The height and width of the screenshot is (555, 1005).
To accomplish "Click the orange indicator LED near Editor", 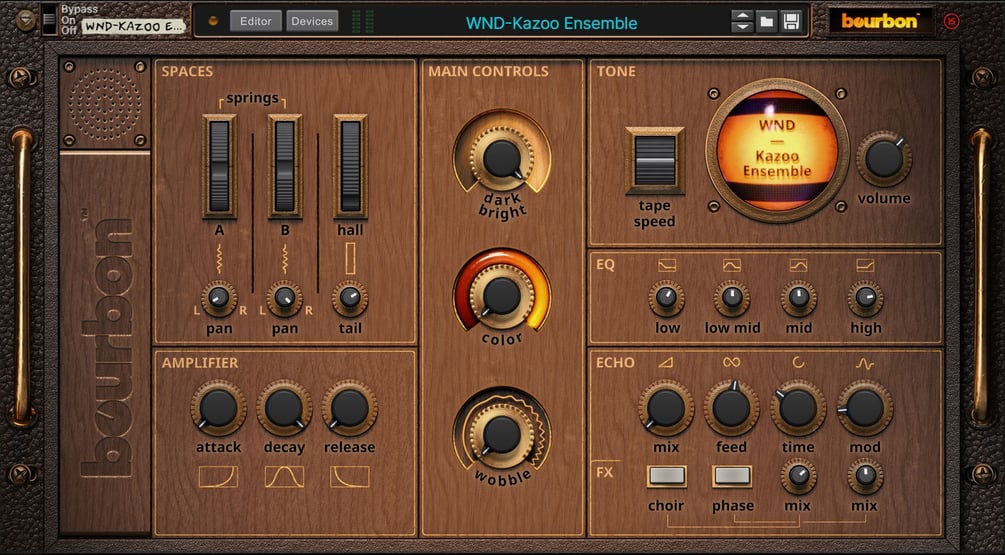I will tap(213, 21).
